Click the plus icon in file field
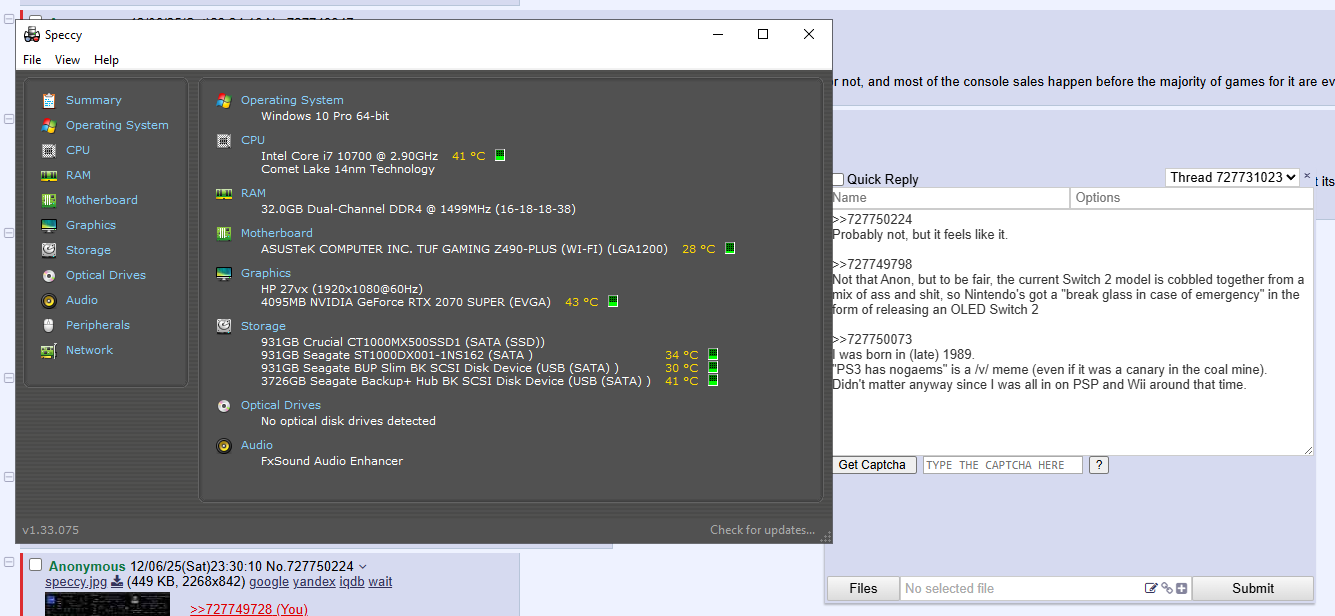The height and width of the screenshot is (616, 1335). pos(1181,589)
